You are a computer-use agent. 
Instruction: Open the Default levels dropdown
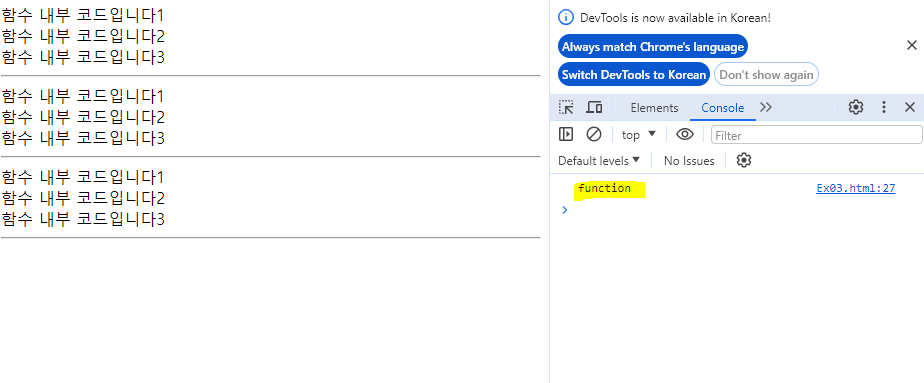tap(599, 160)
